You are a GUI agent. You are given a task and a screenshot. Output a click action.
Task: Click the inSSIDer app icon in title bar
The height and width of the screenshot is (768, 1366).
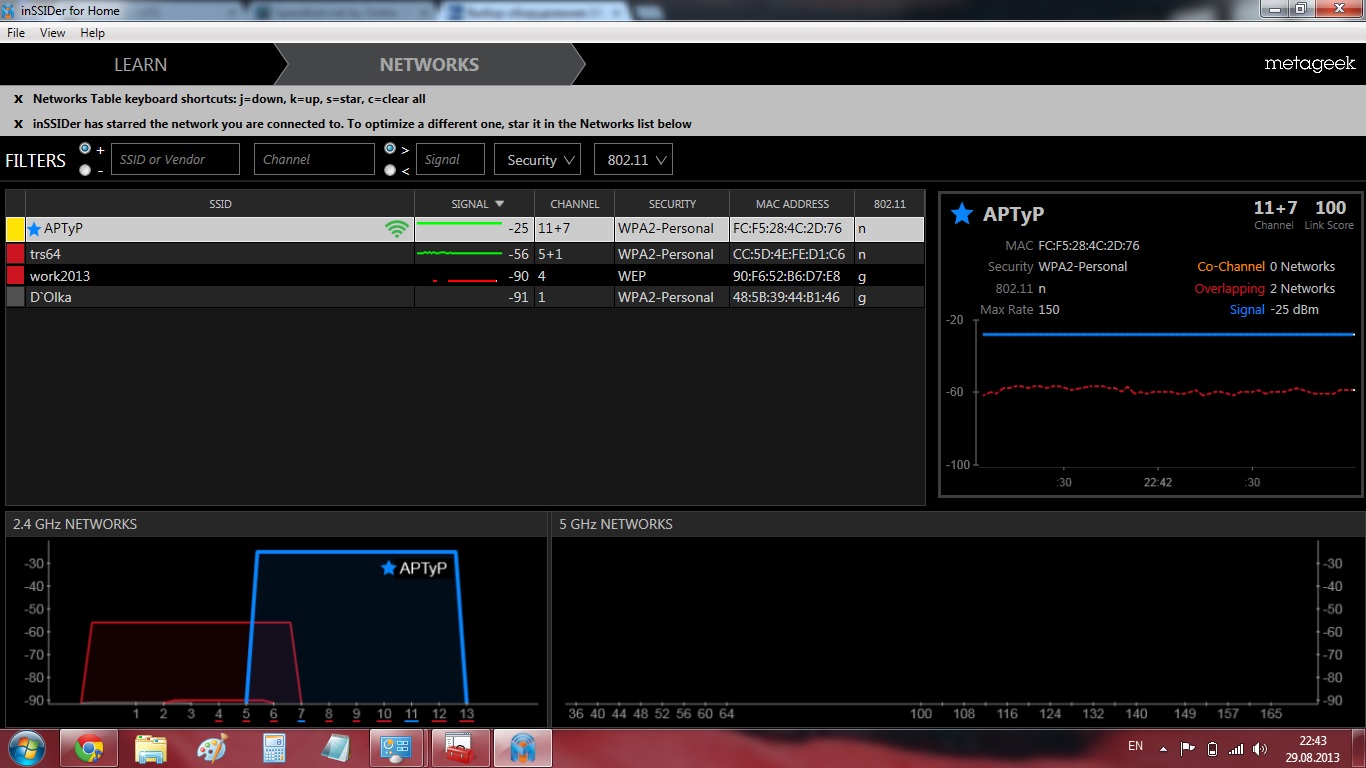pyautogui.click(x=10, y=10)
